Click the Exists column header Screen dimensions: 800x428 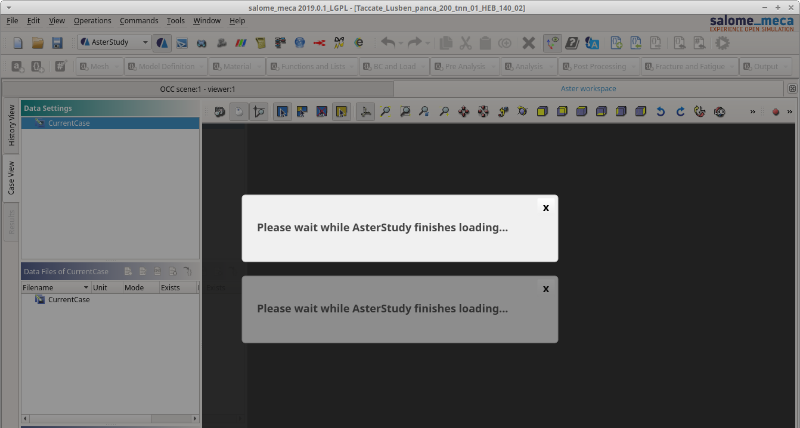click(178, 288)
